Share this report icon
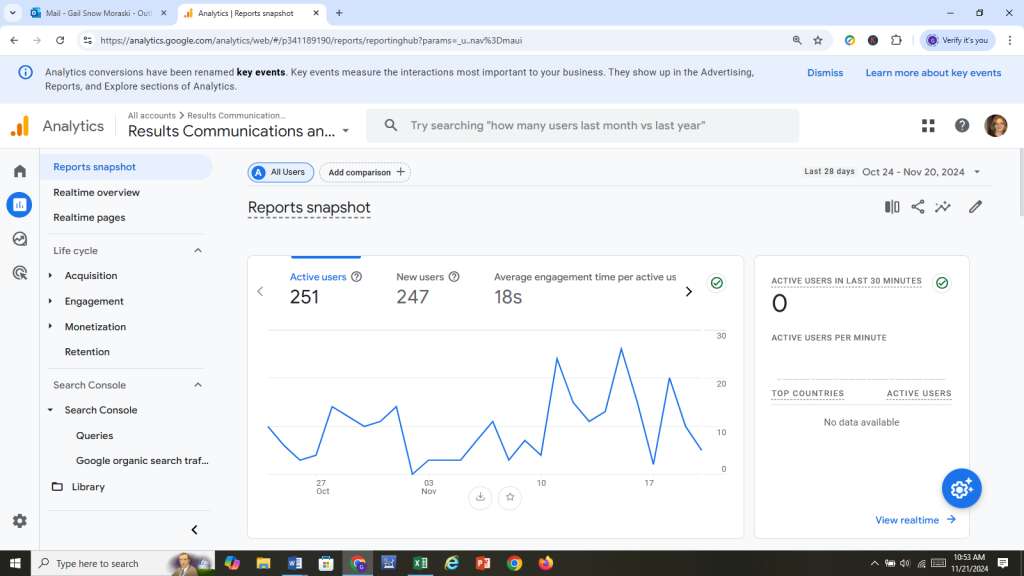 [x=918, y=207]
